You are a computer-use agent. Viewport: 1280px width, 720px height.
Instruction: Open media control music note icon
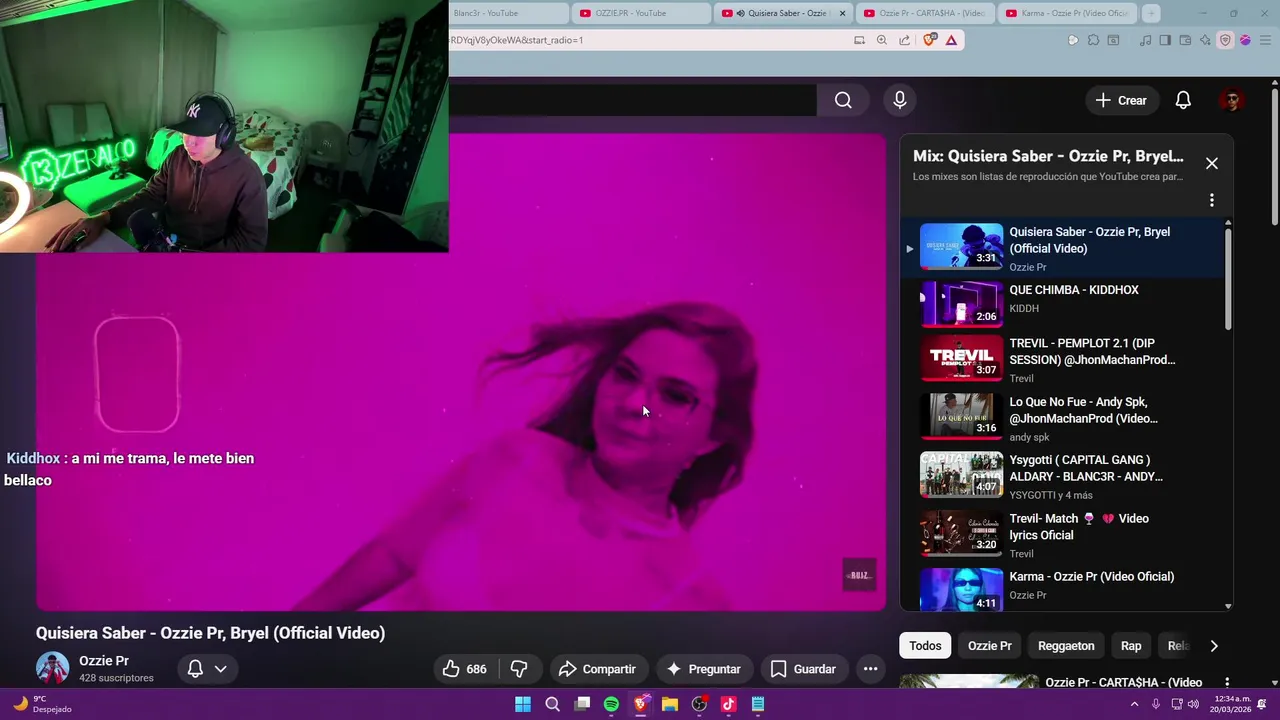pos(1146,40)
